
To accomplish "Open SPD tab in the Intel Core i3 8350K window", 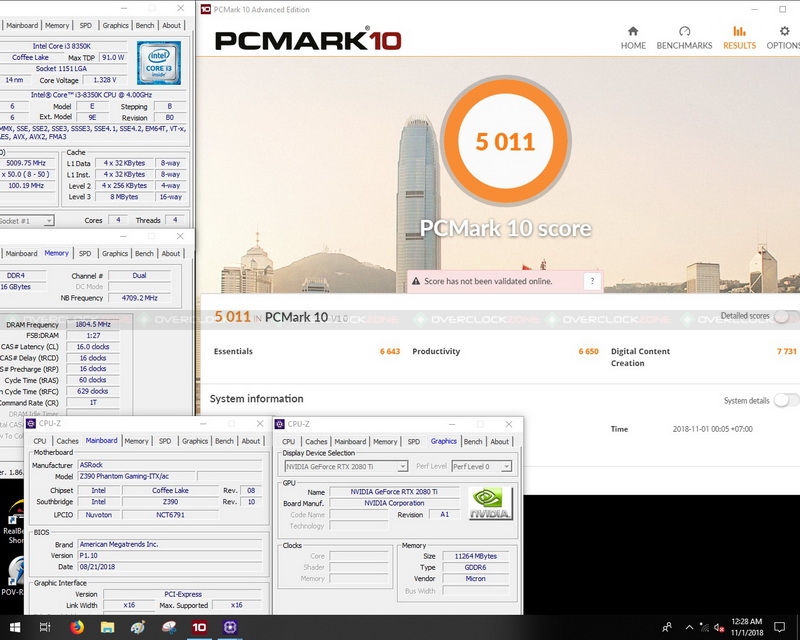I will click(x=86, y=25).
